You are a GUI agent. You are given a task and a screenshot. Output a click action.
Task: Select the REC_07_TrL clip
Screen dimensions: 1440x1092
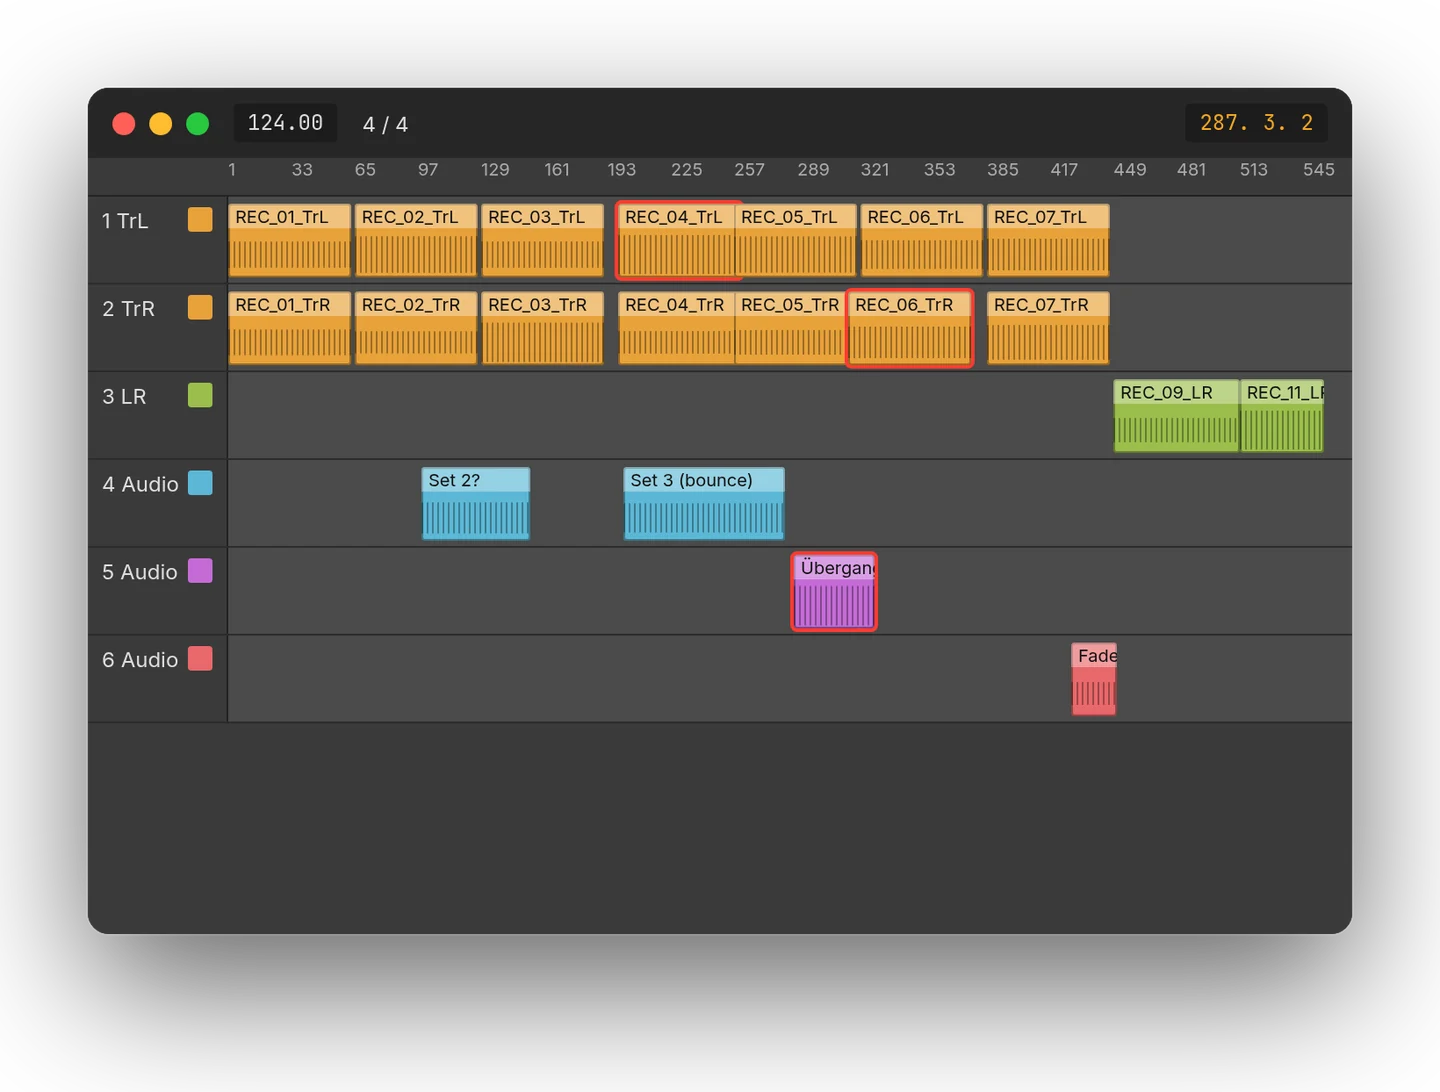1048,240
